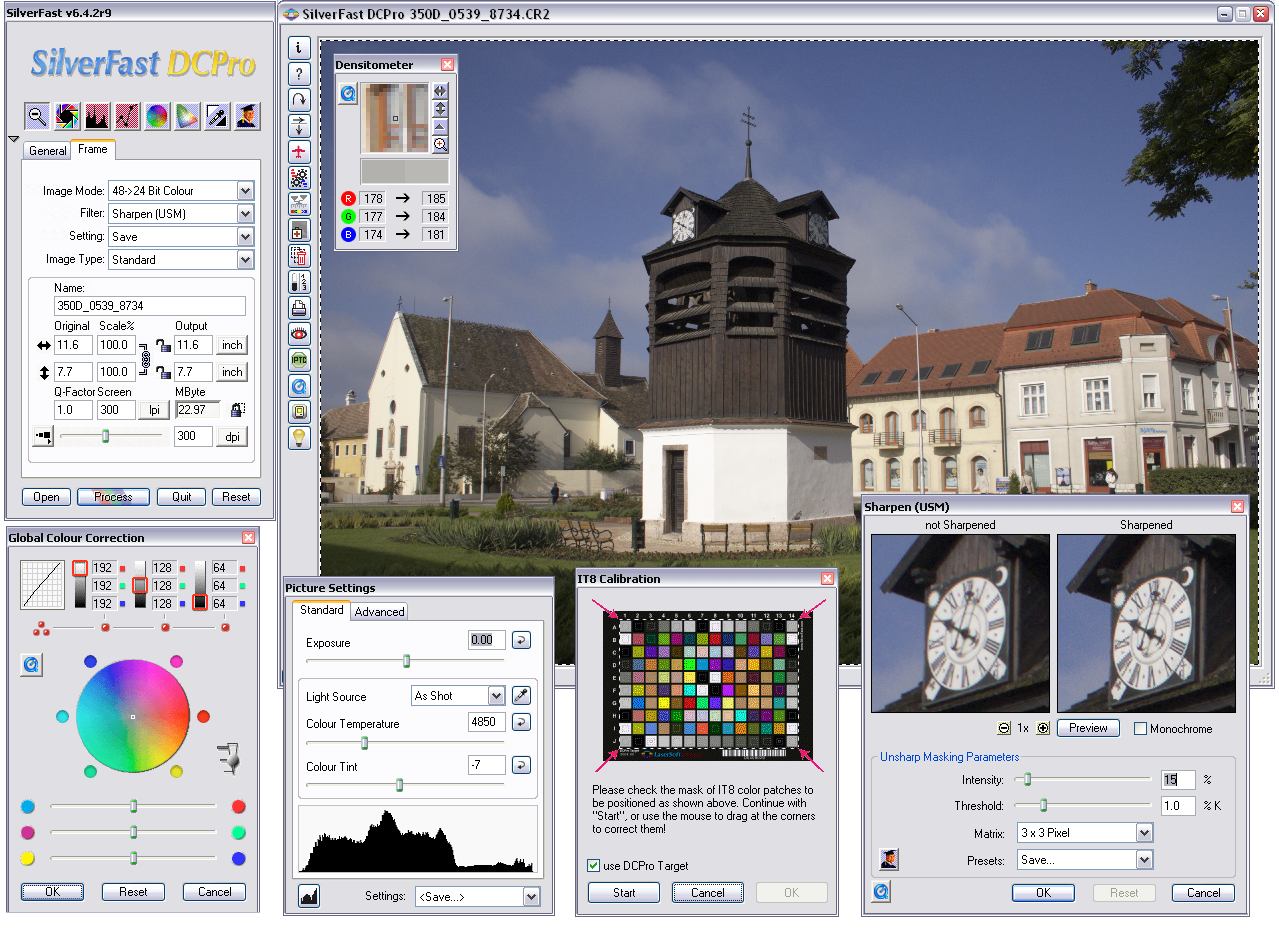Select the light source eyedropper in Picture Settings
The width and height of the screenshot is (1279, 934).
[521, 696]
